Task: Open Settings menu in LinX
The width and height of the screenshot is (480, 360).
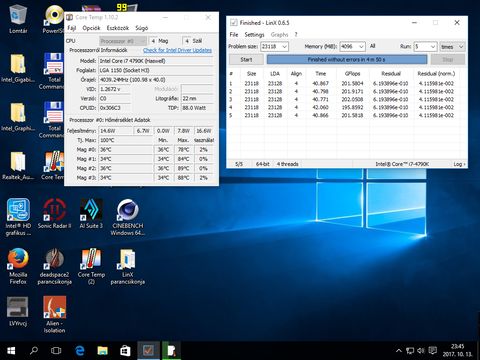Action: click(254, 34)
